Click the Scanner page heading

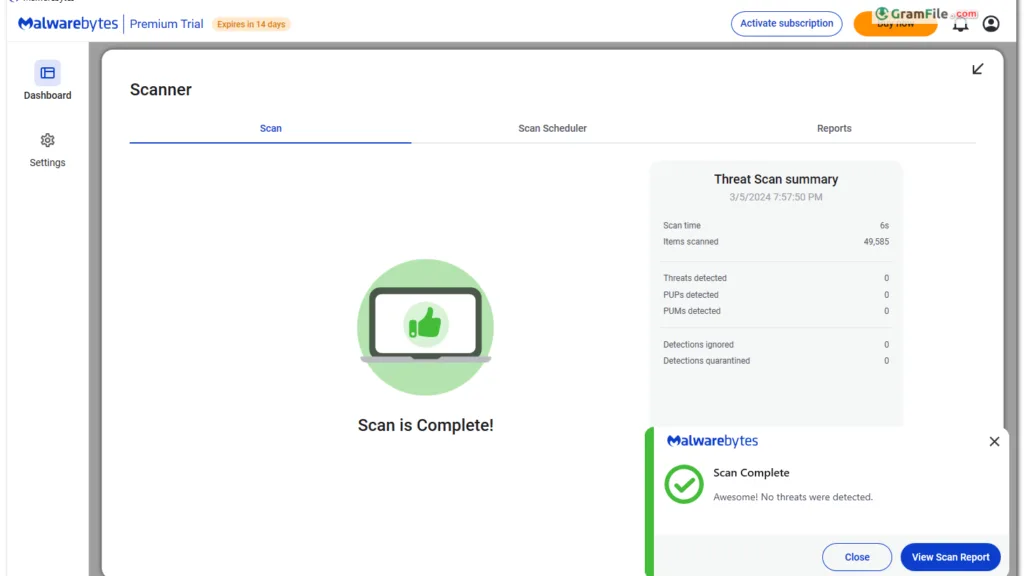pos(161,89)
